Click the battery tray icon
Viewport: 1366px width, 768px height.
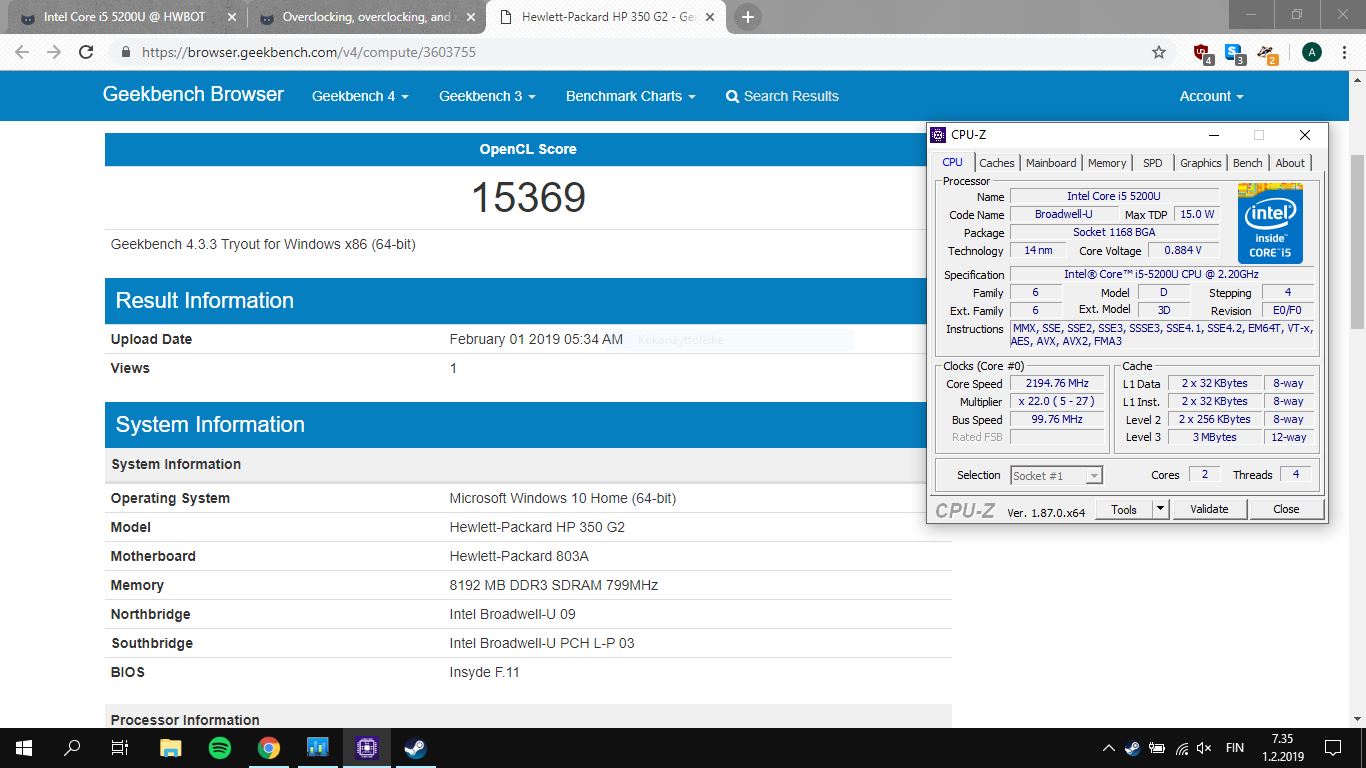tap(1157, 748)
